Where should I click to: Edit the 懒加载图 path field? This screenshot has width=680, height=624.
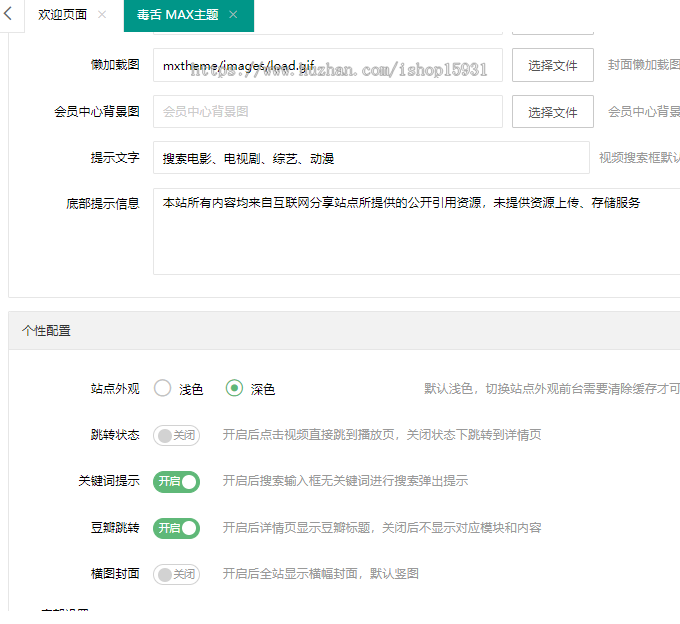[328, 65]
